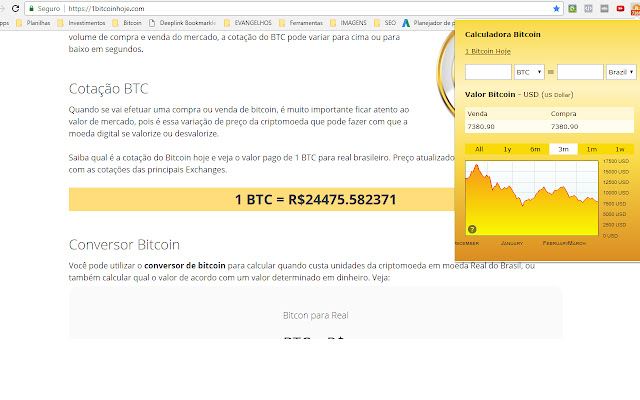Open the Ferramentas bookmark folder
This screenshot has width=640, height=400.
pos(301,23)
